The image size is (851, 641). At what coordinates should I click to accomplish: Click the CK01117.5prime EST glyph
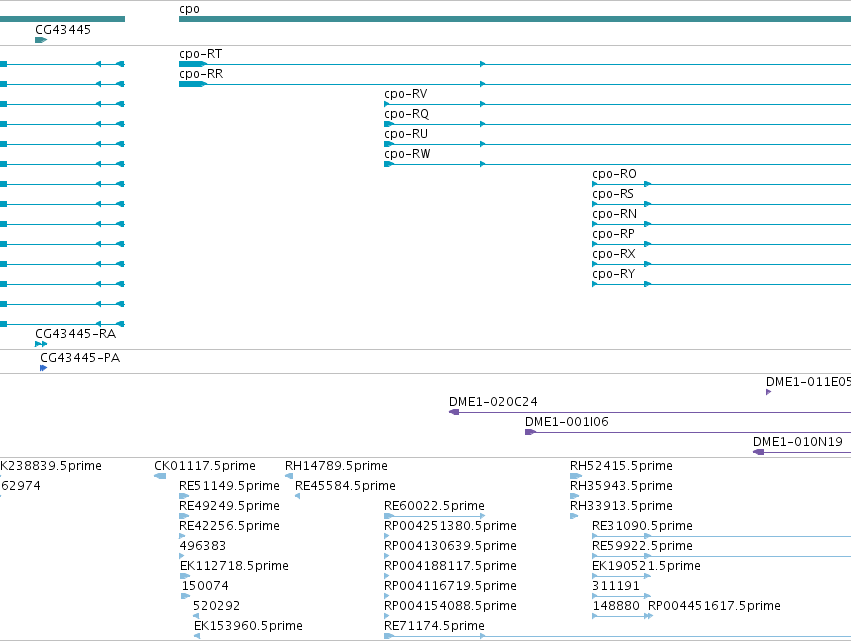(160, 476)
